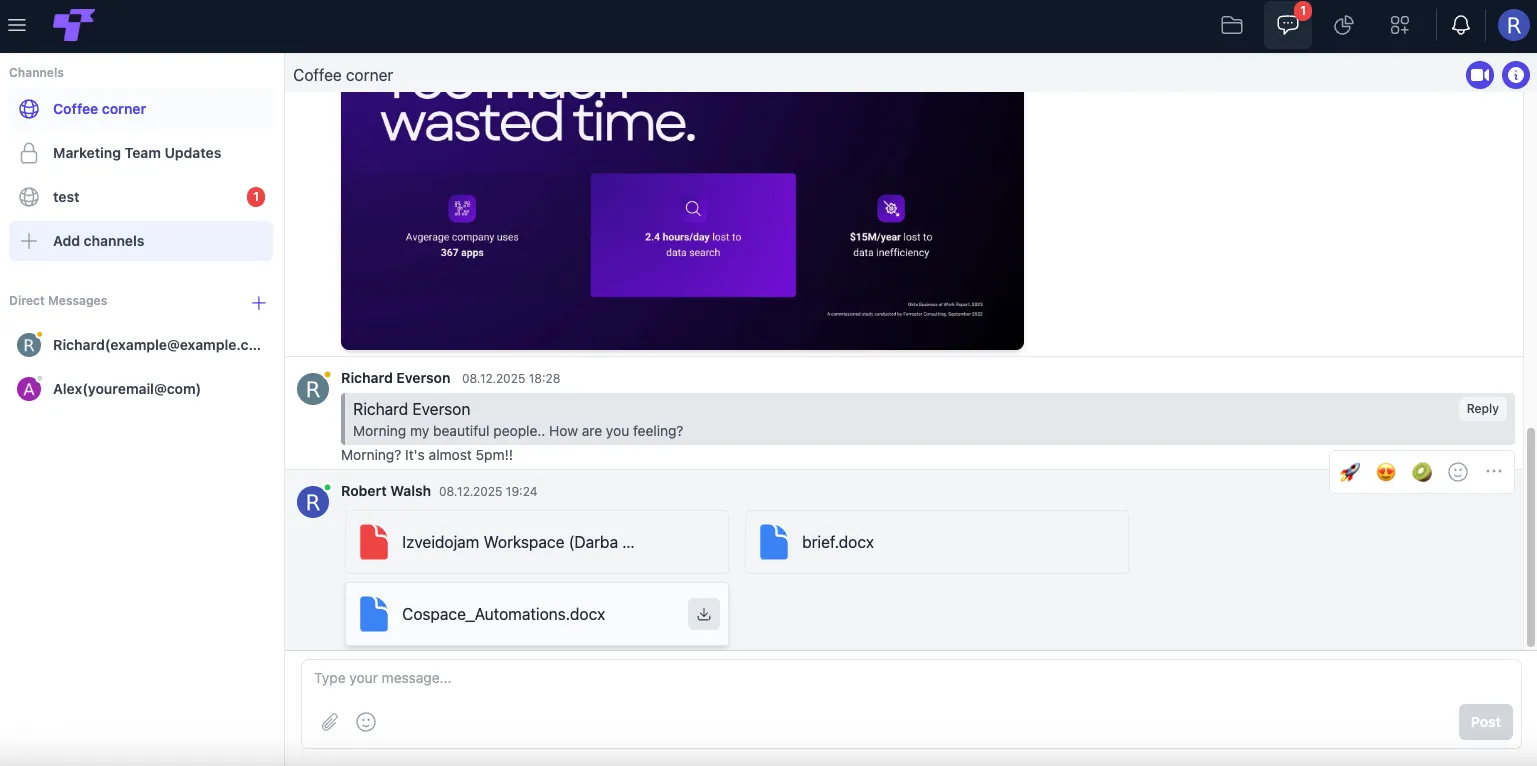Click the Post button
This screenshot has width=1537, height=766.
coord(1485,722)
